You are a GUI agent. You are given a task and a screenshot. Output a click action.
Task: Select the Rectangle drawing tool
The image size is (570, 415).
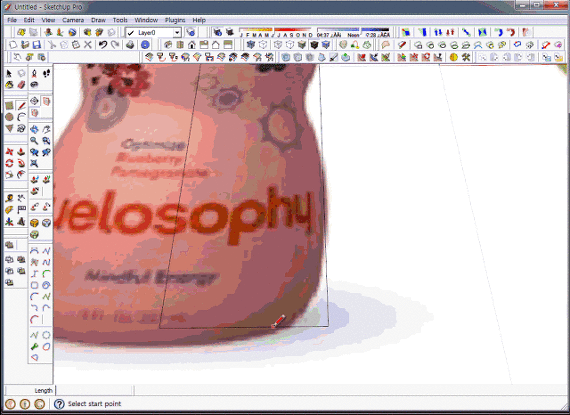coord(9,106)
